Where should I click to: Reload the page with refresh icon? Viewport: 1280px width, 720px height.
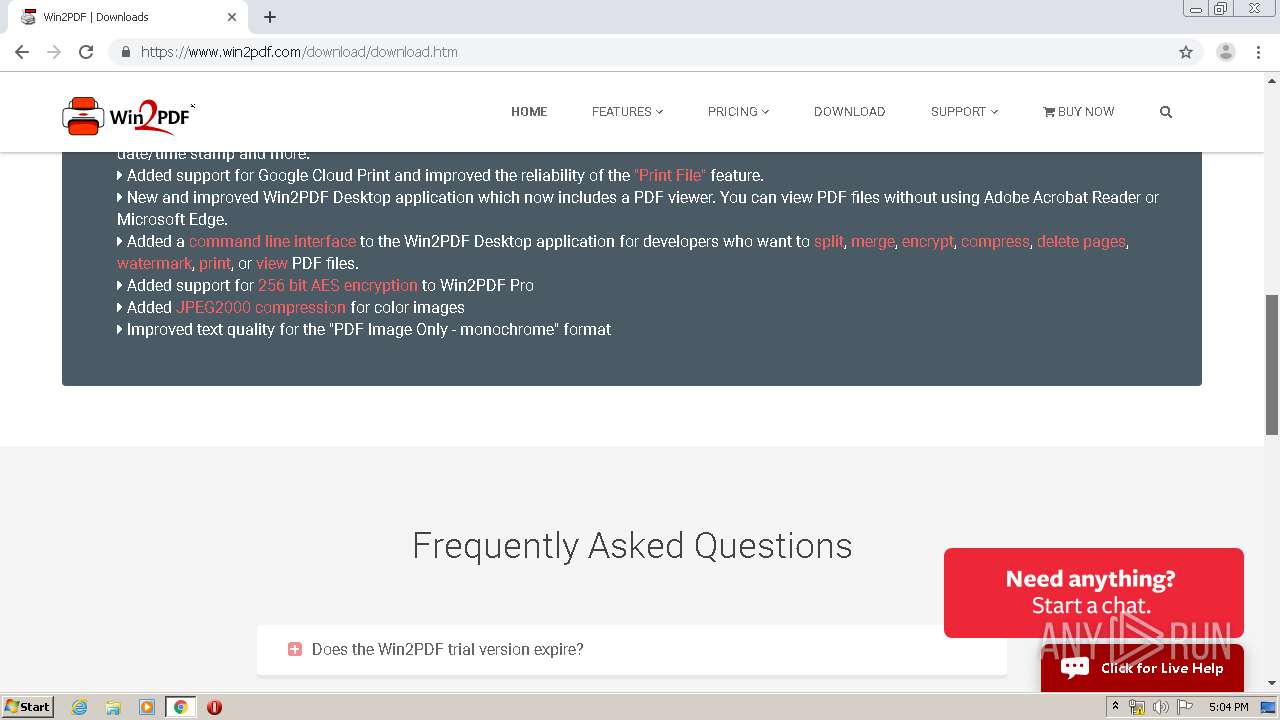(86, 52)
